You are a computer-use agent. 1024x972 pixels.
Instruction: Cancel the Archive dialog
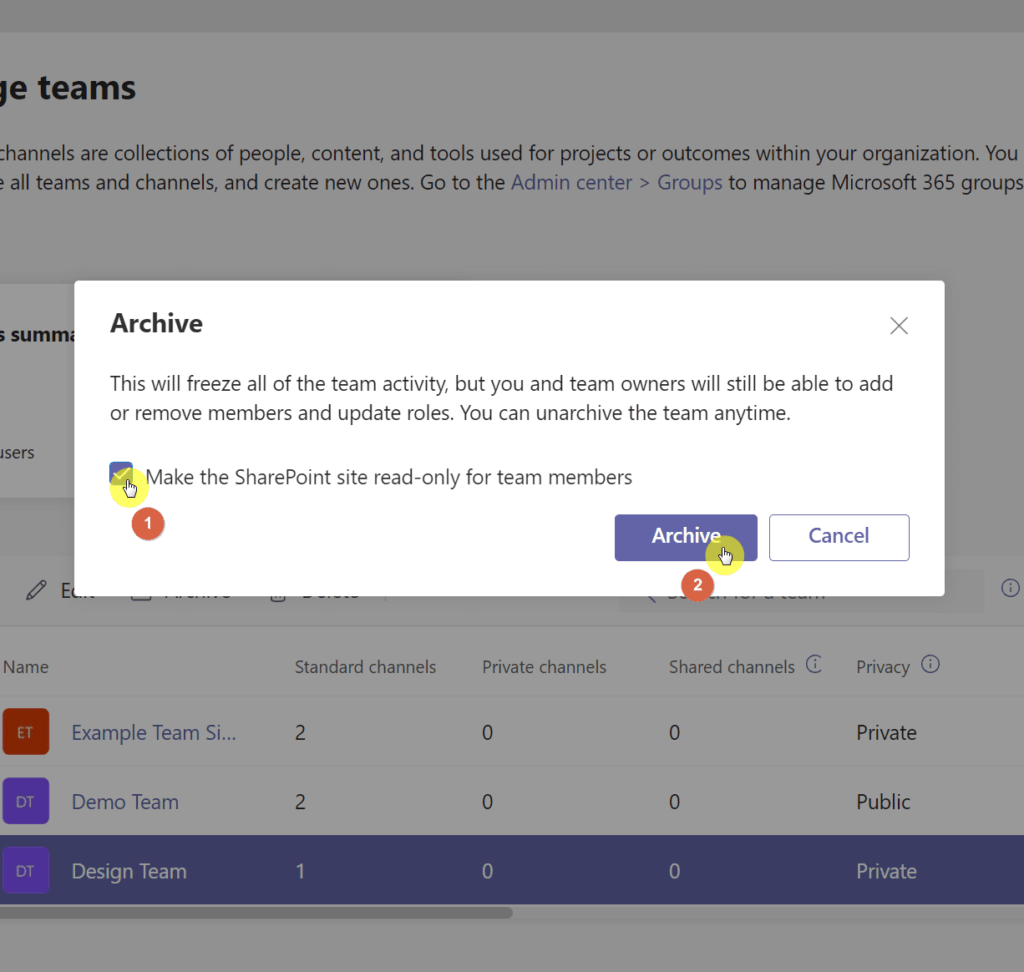(839, 537)
